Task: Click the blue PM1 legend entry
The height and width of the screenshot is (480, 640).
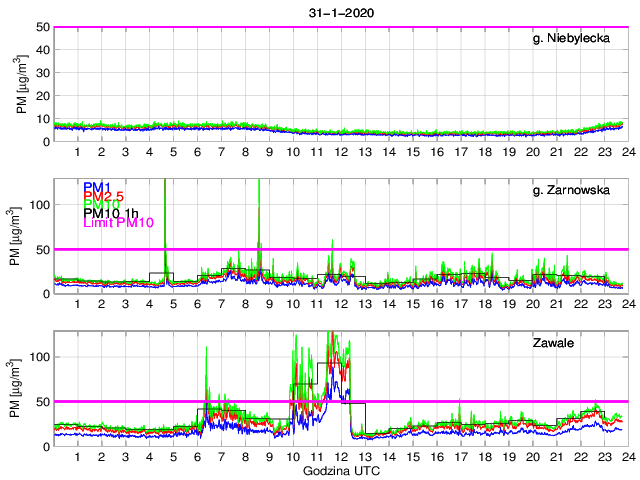Action: coord(97,187)
